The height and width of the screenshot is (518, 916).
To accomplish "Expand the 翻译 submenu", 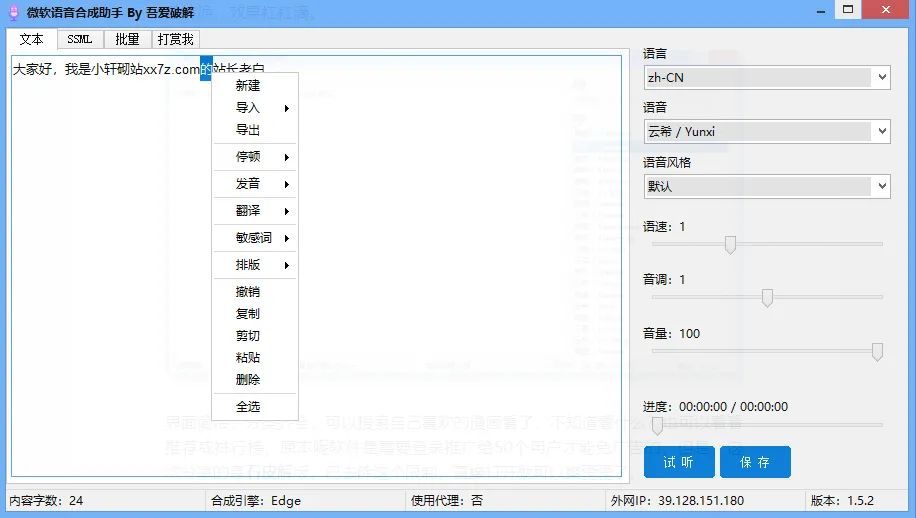I will (255, 211).
